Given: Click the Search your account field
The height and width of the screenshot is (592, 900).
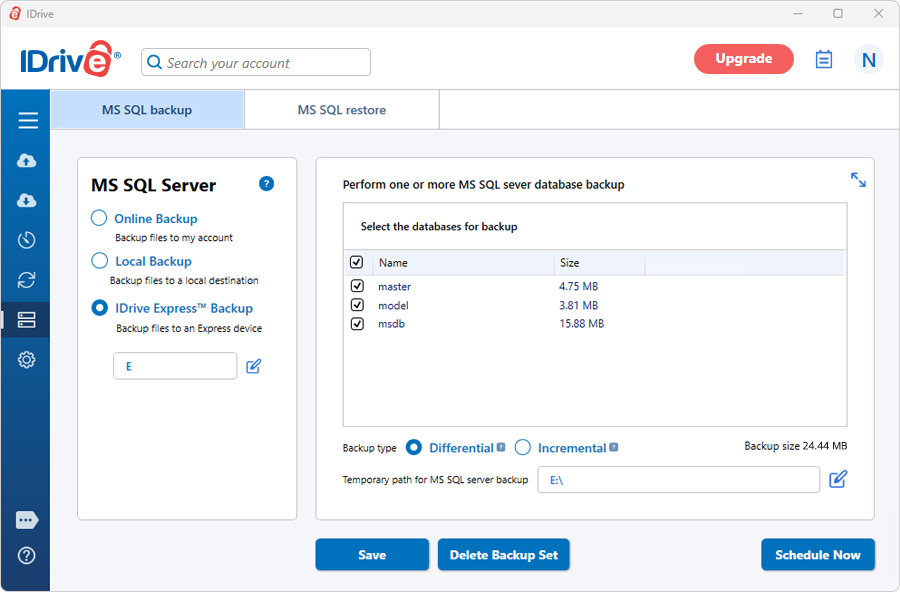Looking at the screenshot, I should (x=256, y=62).
